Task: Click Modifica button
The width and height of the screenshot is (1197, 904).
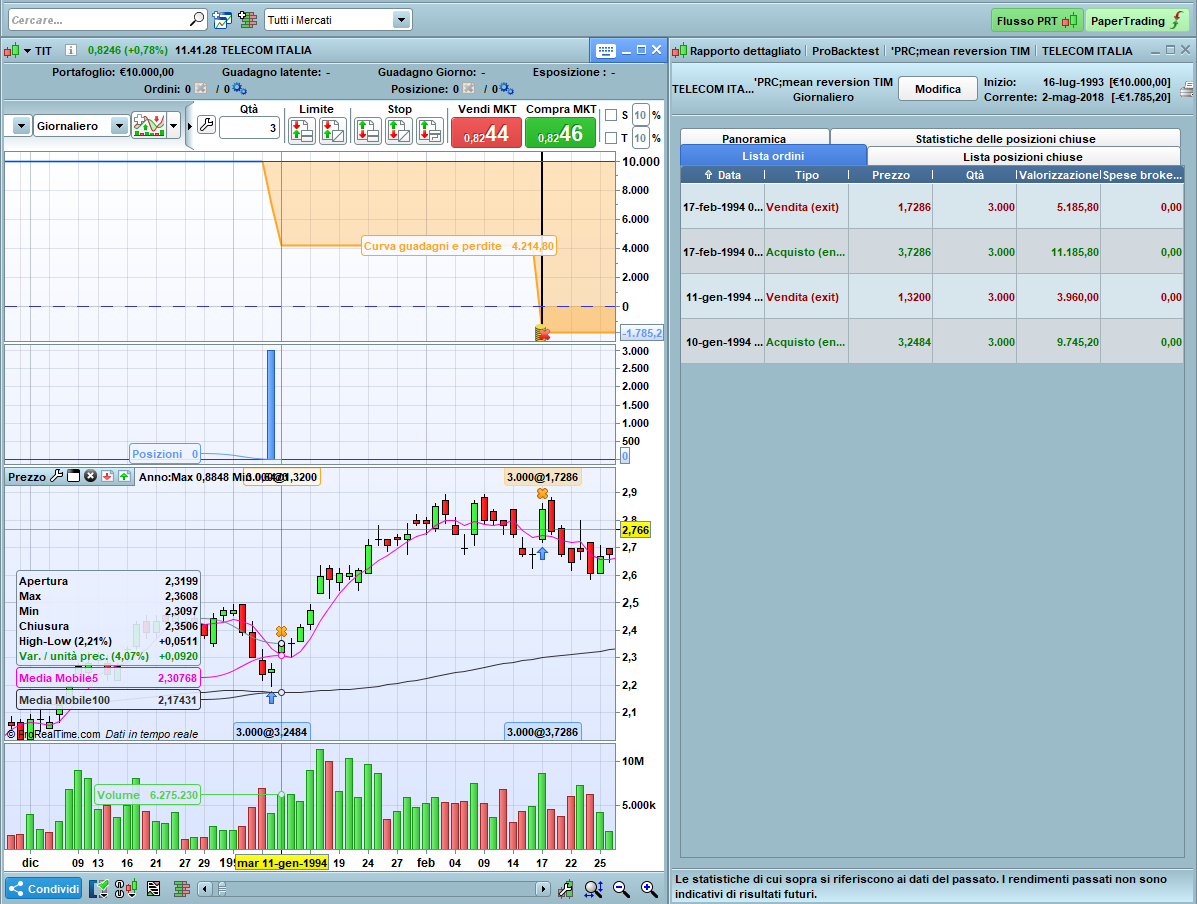Action: (937, 89)
